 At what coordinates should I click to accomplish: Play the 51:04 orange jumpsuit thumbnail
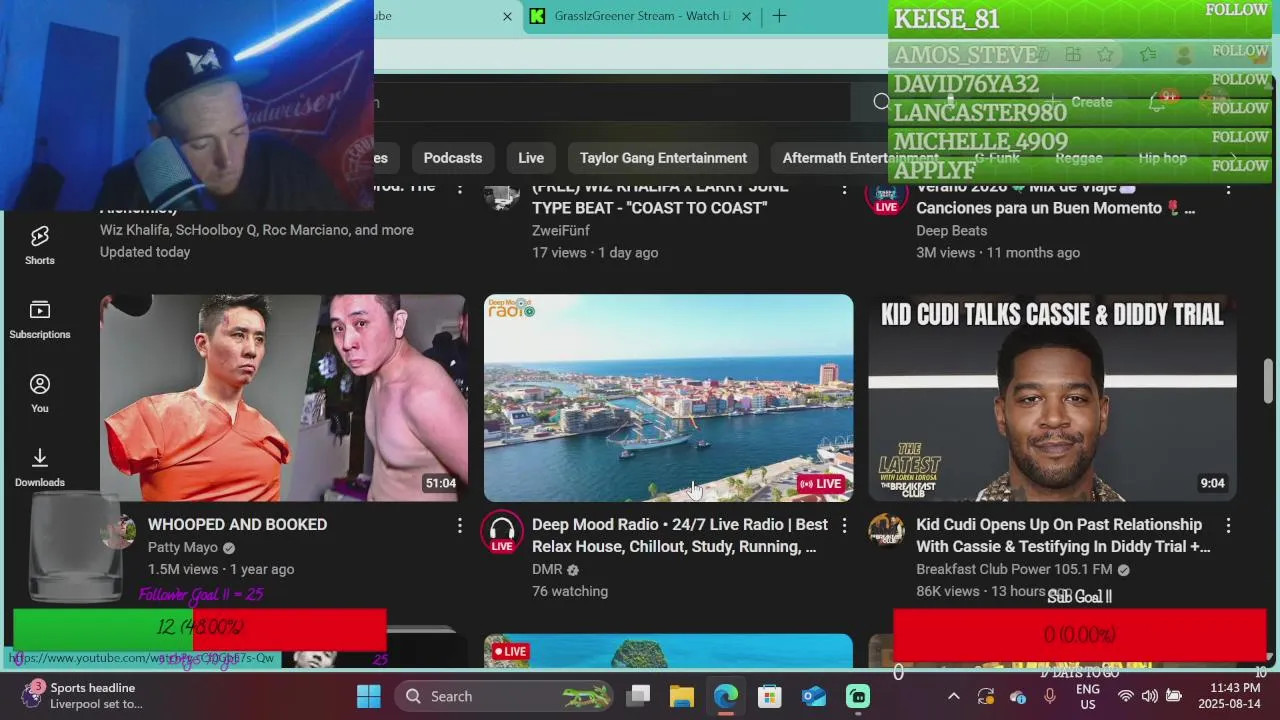[x=283, y=398]
